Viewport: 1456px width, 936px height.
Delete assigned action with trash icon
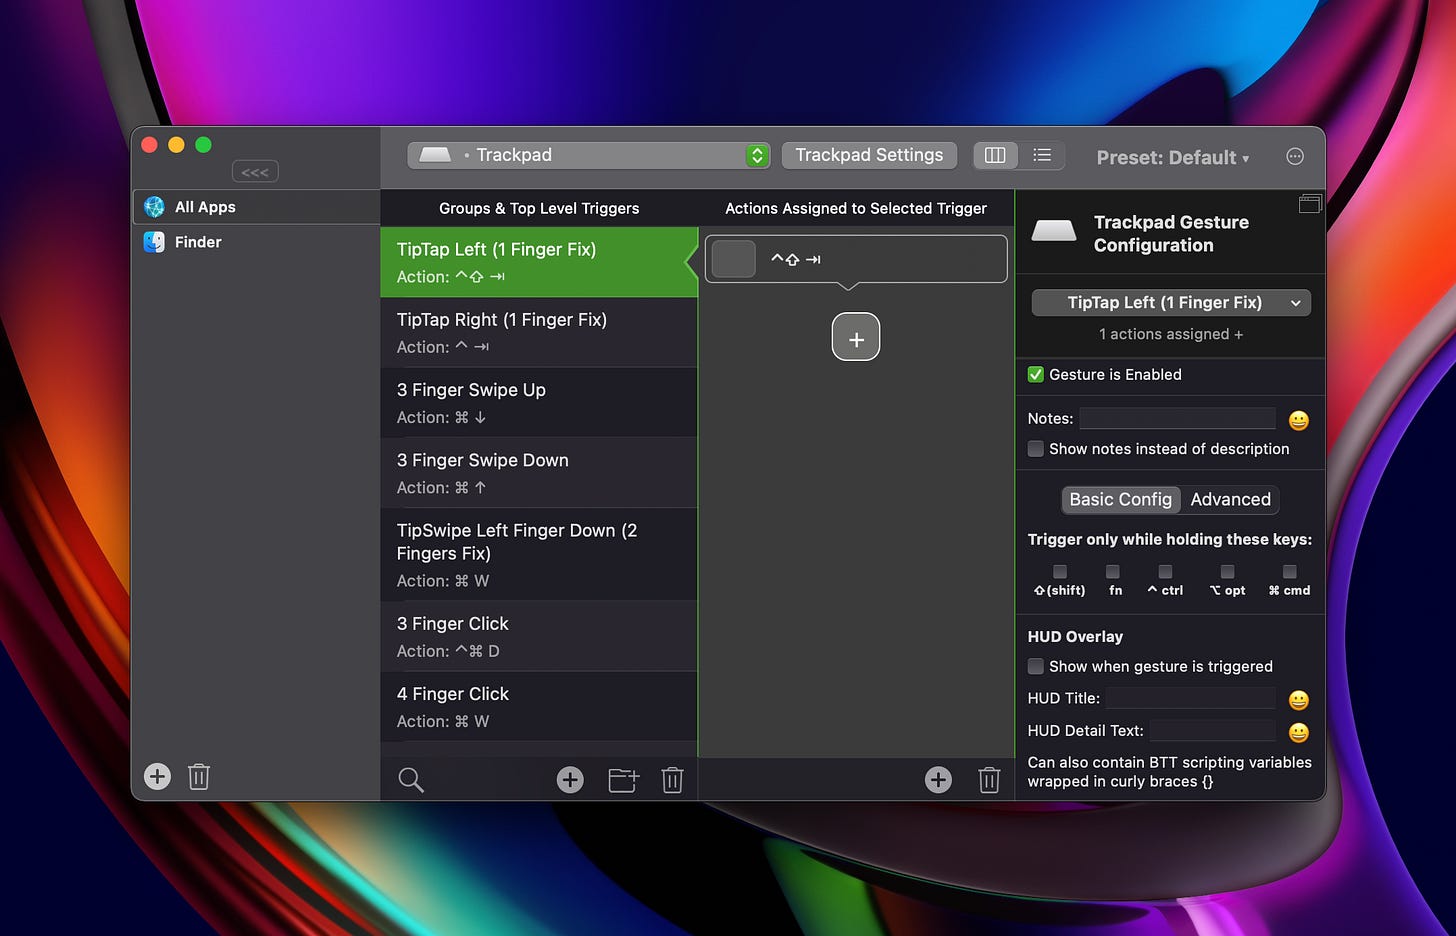point(989,780)
